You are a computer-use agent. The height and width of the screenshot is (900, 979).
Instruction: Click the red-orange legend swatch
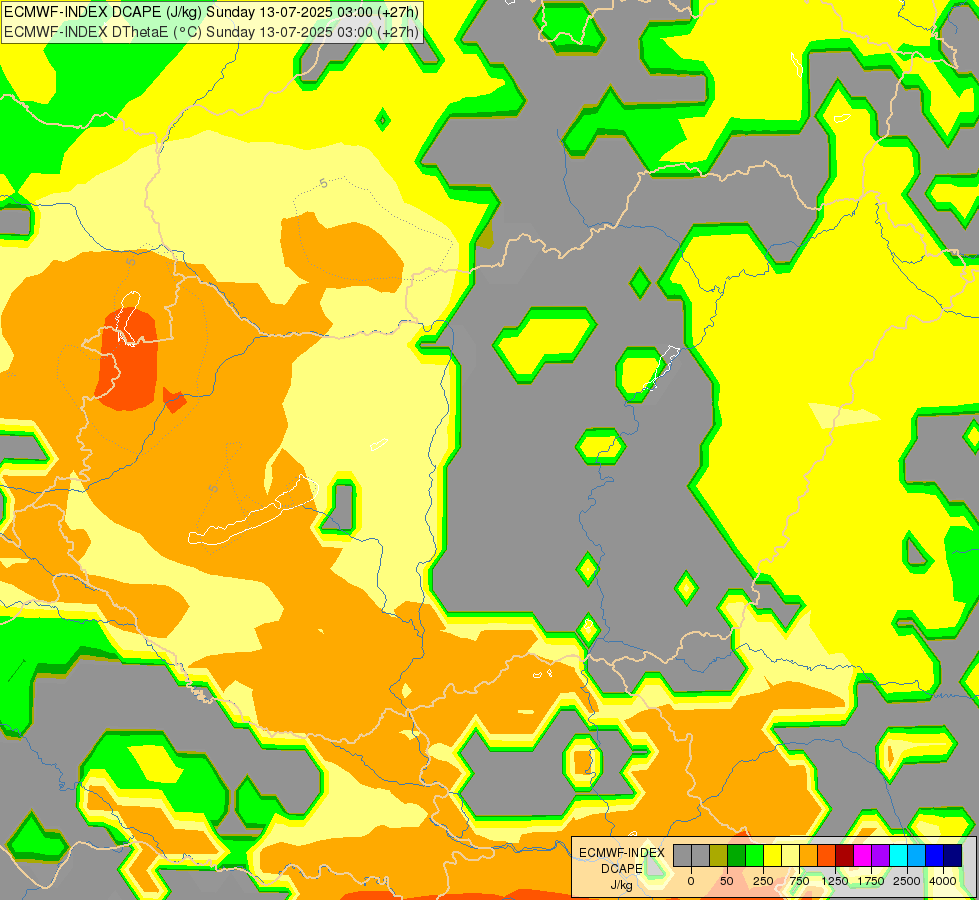[827, 856]
